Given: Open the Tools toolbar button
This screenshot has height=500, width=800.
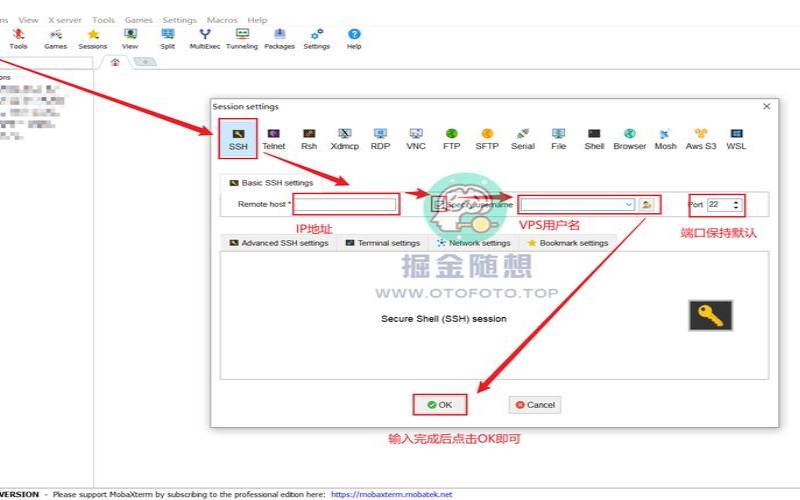Looking at the screenshot, I should [18, 39].
